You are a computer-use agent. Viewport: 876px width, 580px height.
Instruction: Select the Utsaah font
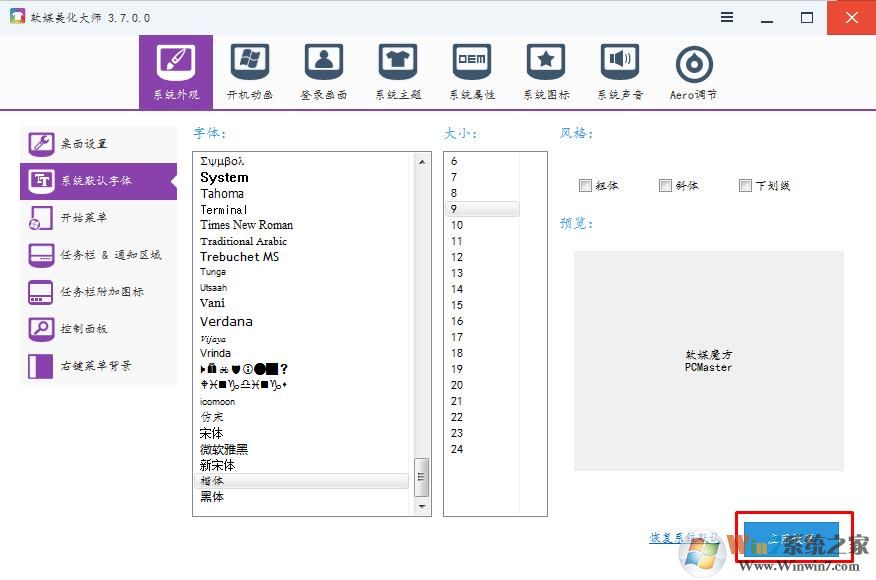click(x=213, y=288)
